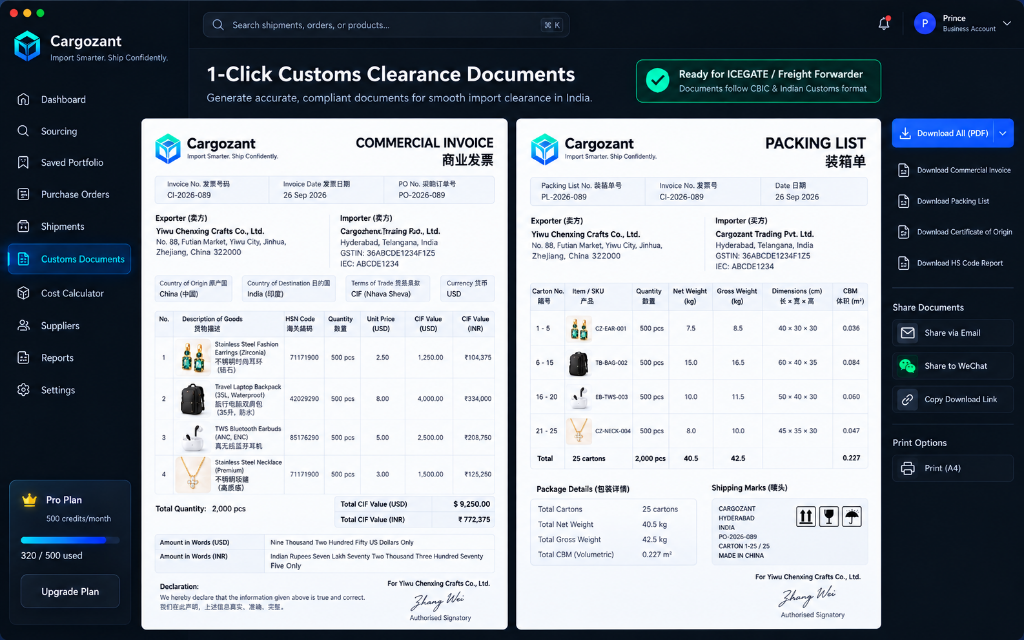1024x640 pixels.
Task: Click the backpack icon in the packing list
Action: tap(579, 363)
